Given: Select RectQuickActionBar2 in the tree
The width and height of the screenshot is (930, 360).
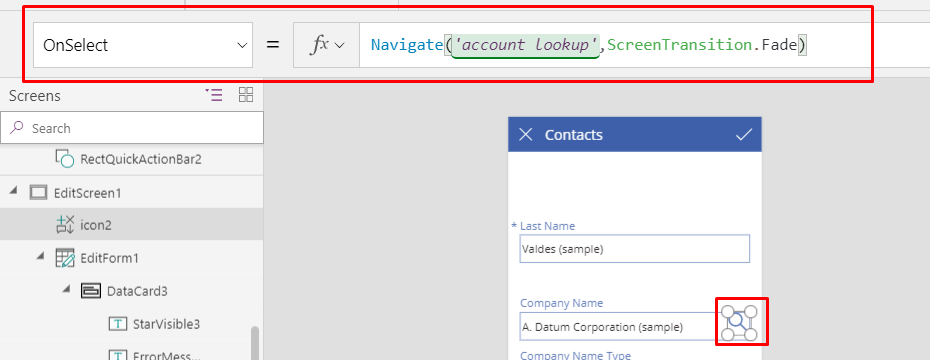Looking at the screenshot, I should 141,159.
